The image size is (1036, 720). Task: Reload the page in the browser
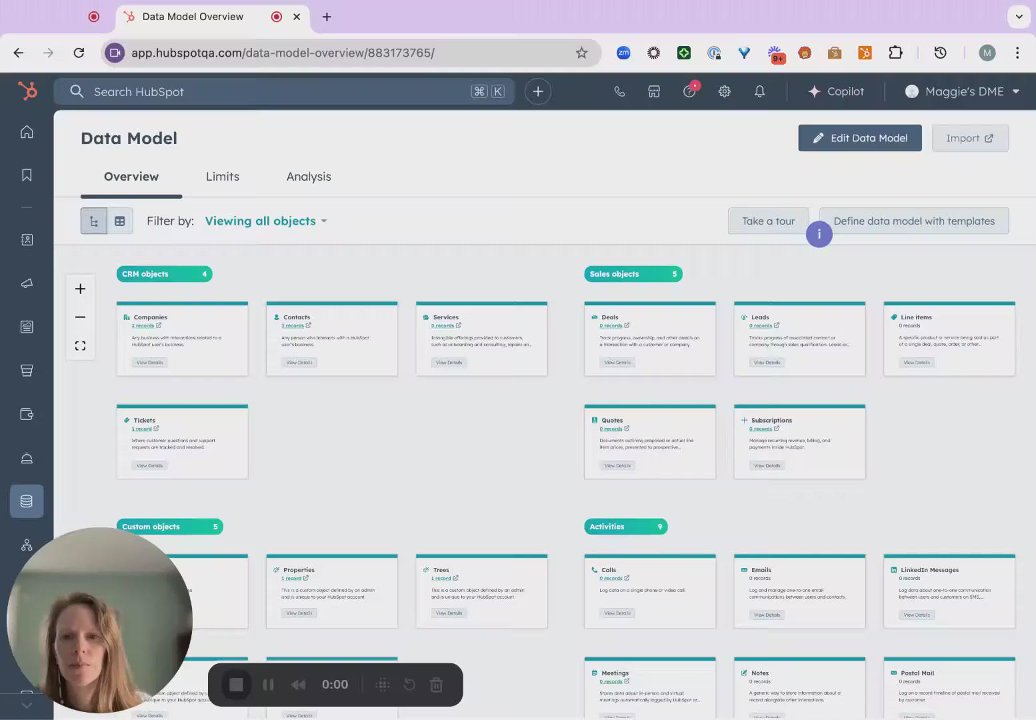point(79,53)
